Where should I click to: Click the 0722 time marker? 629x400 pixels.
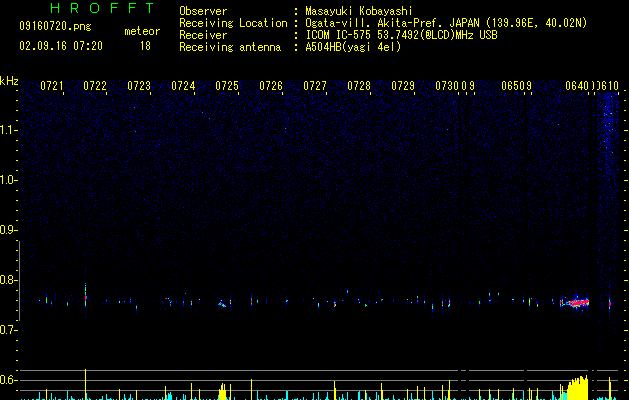click(95, 86)
